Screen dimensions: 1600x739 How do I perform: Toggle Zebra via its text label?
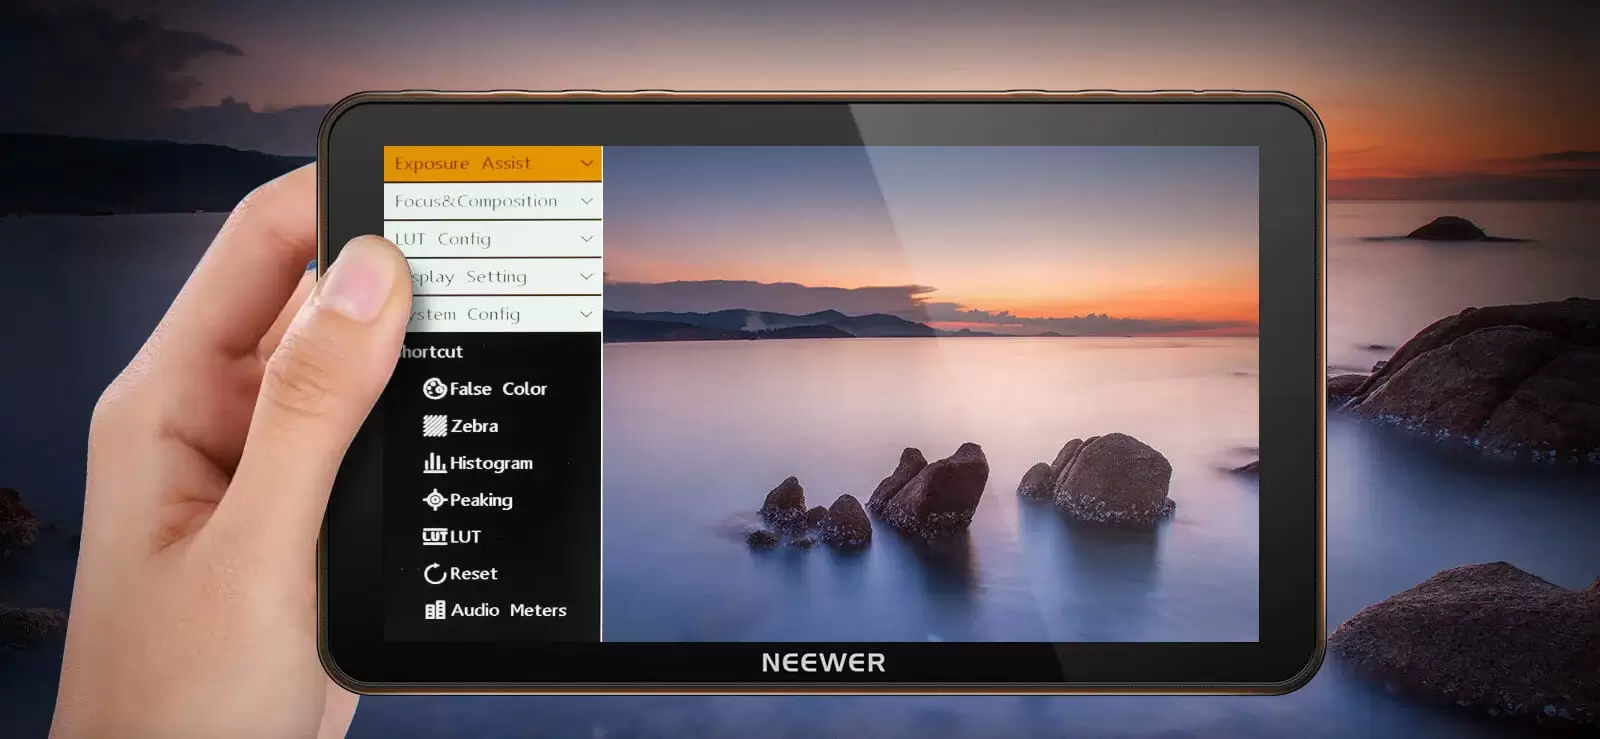coord(474,426)
